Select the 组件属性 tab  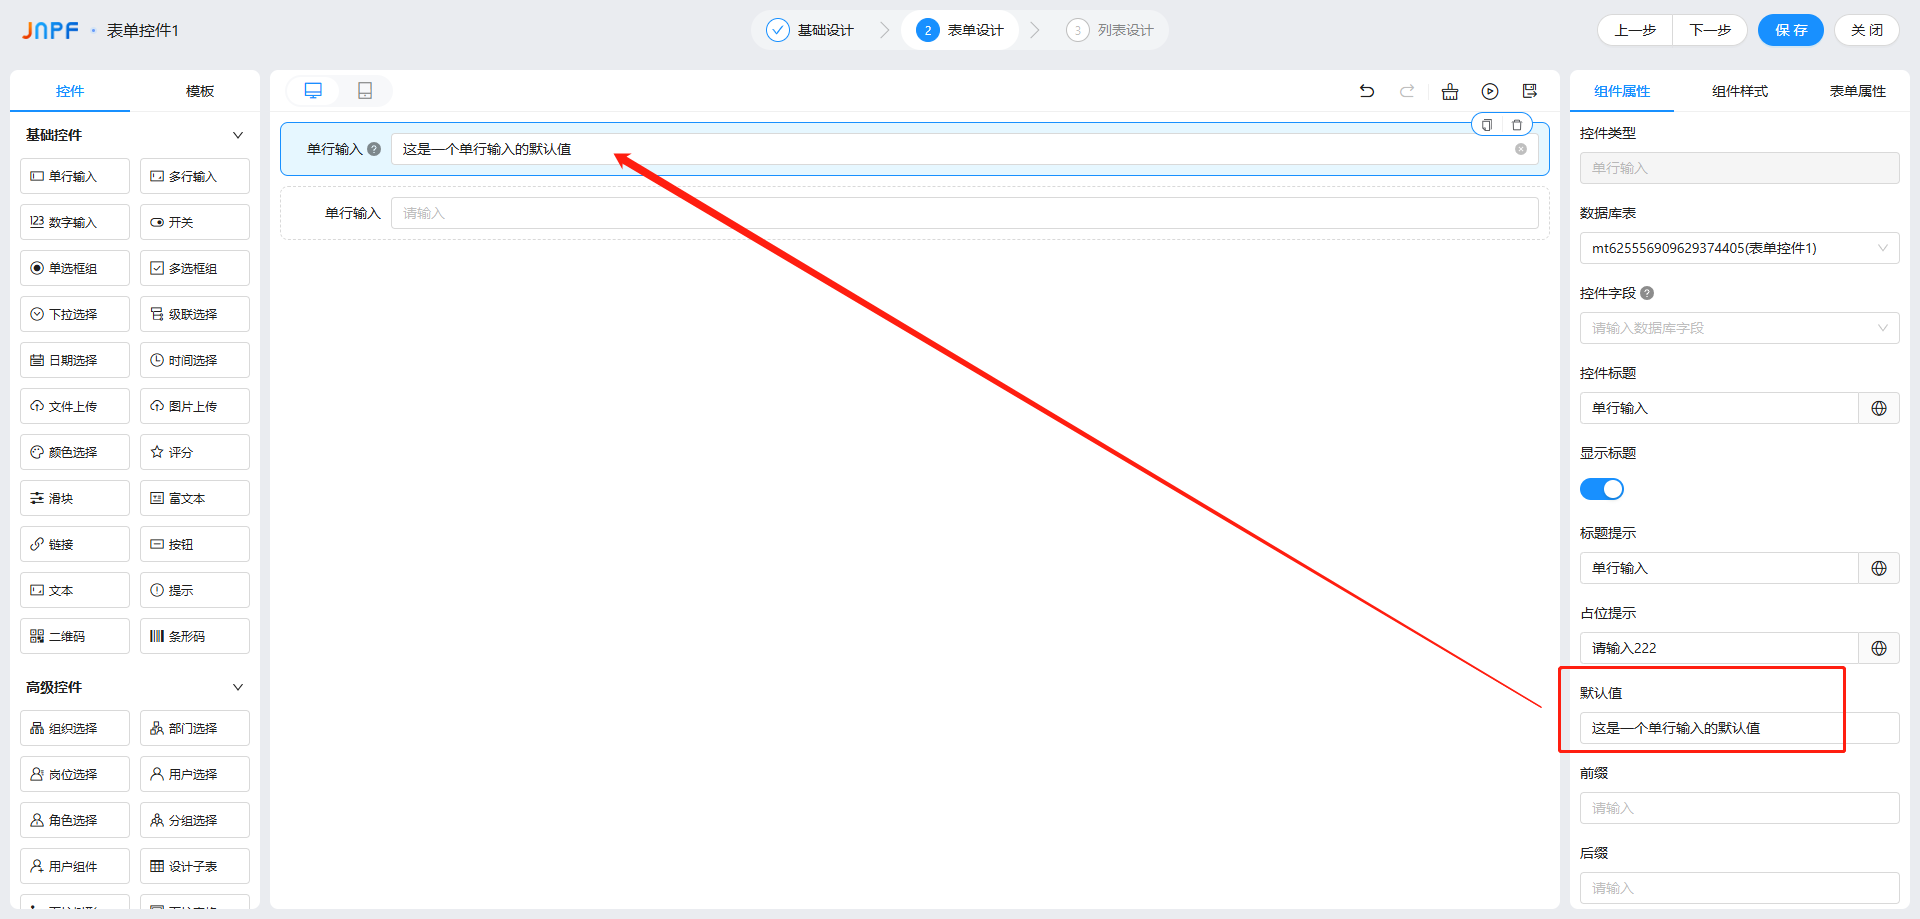pyautogui.click(x=1622, y=91)
